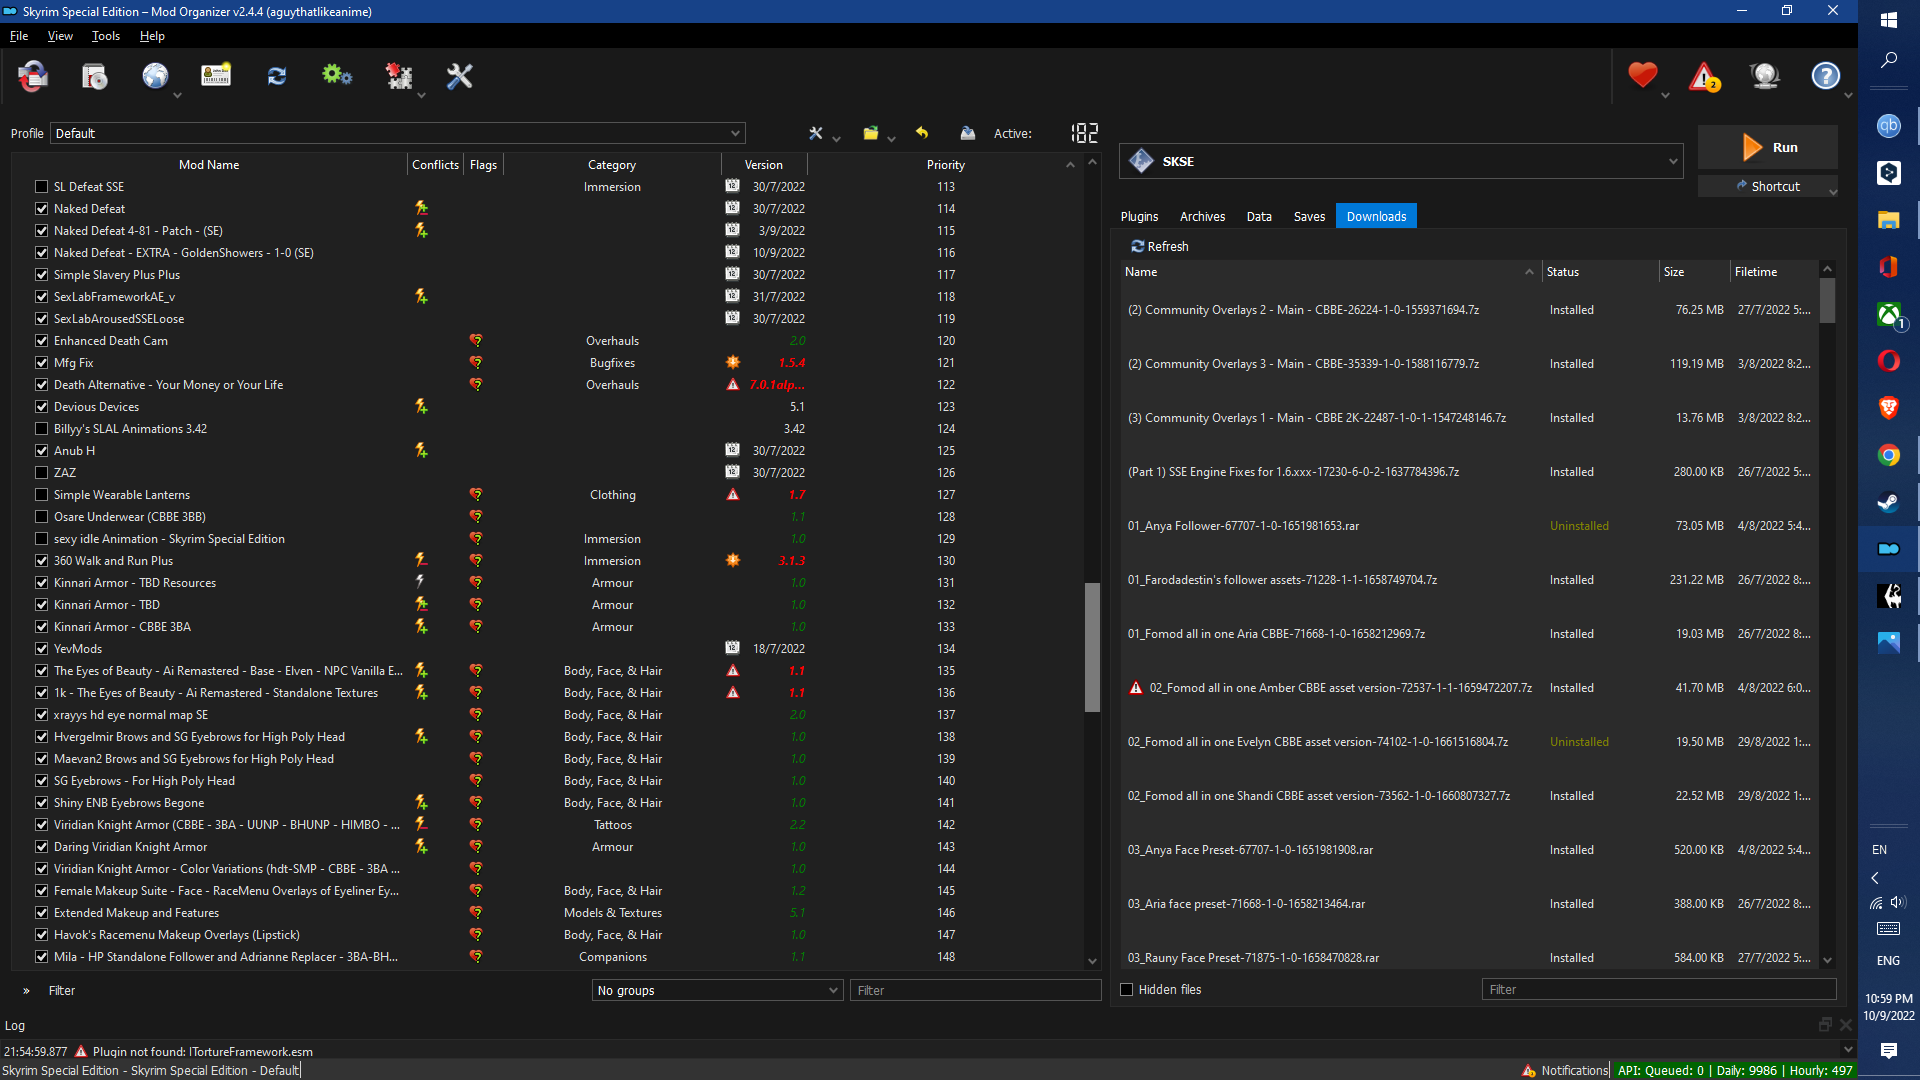Click the instance manager toolbar icon
The width and height of the screenshot is (1920, 1080).
pyautogui.click(x=33, y=76)
